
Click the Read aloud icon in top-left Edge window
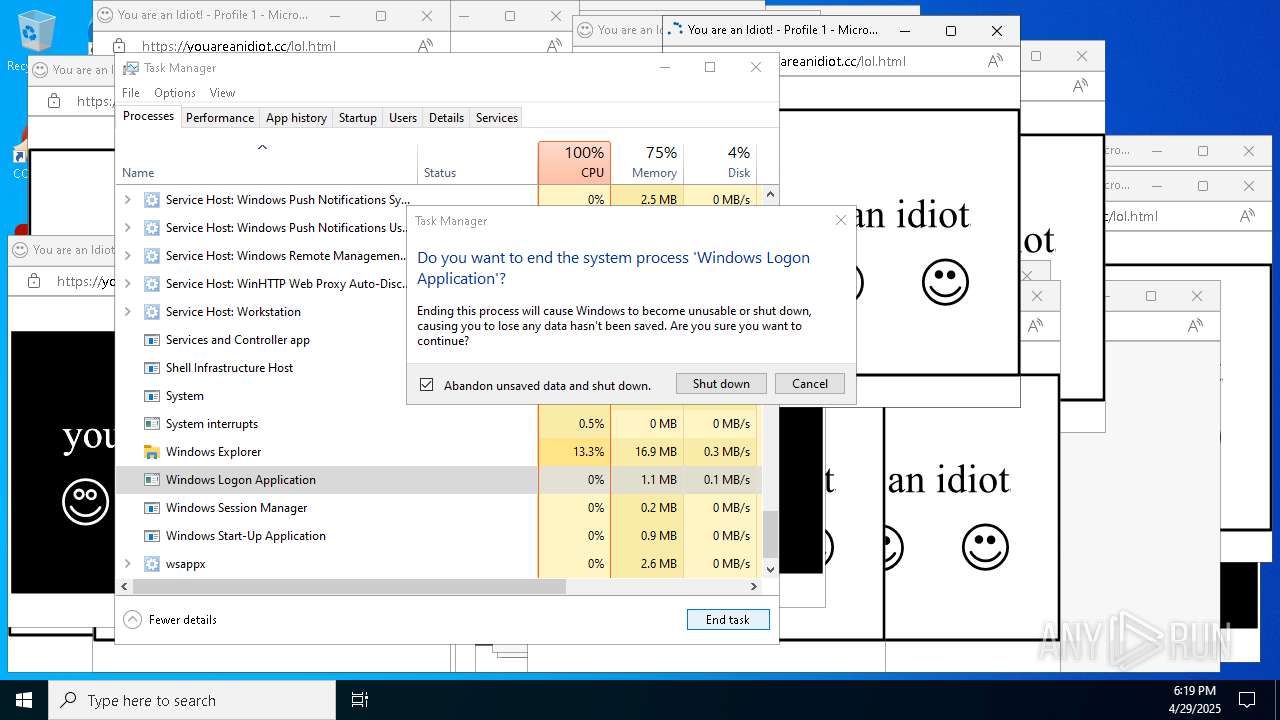click(425, 46)
